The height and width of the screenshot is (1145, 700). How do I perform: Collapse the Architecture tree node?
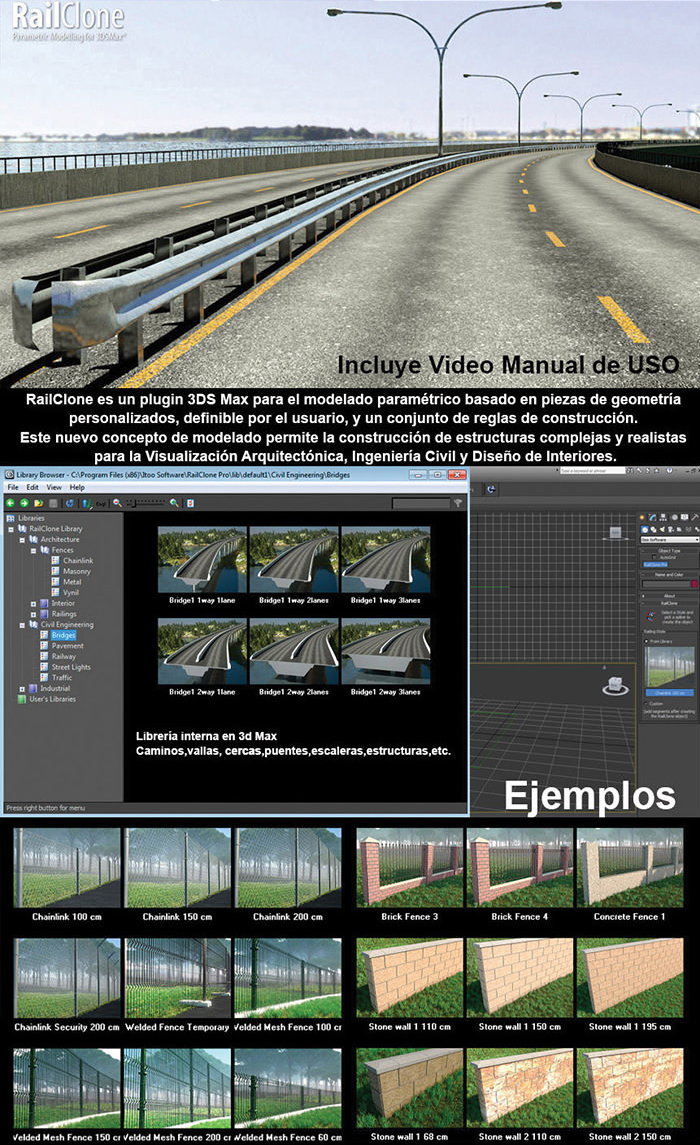tap(22, 540)
